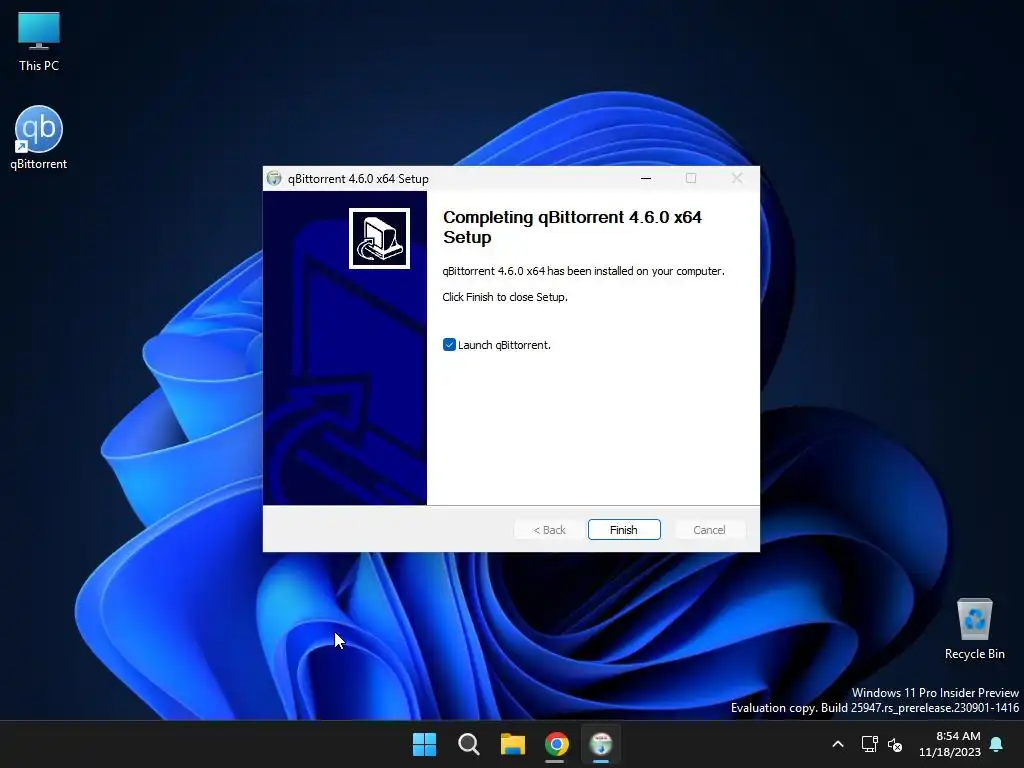Click the setup window's title bar icon
This screenshot has width=1024, height=768.
tap(274, 178)
